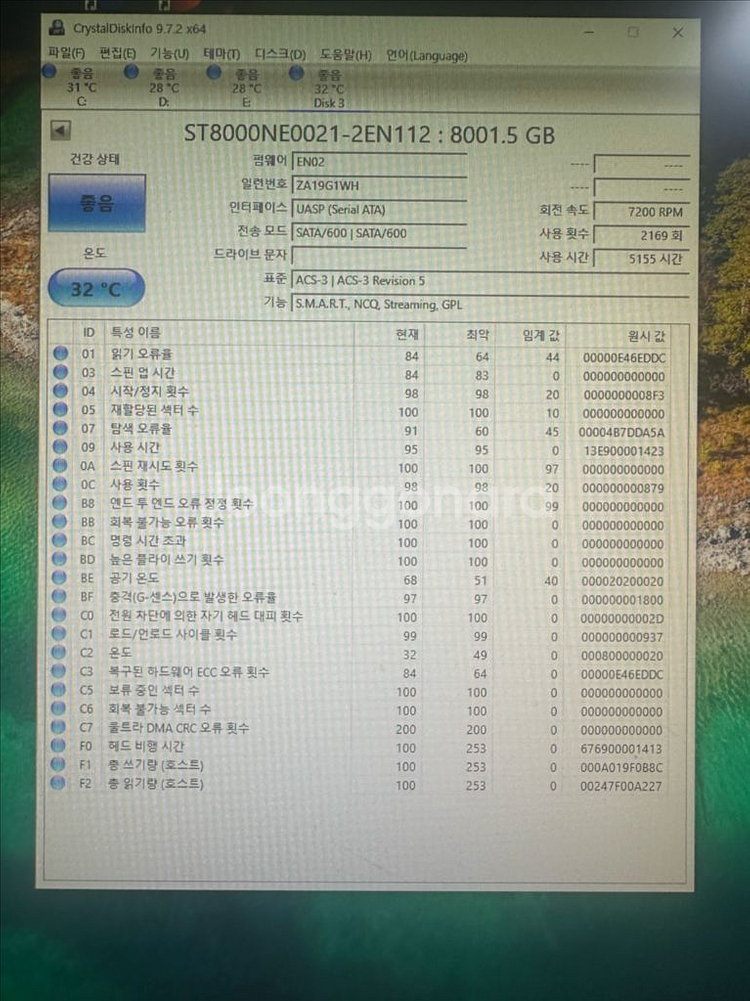Click the firmware field EN02
Viewport: 750px width, 1001px height.
tap(379, 162)
